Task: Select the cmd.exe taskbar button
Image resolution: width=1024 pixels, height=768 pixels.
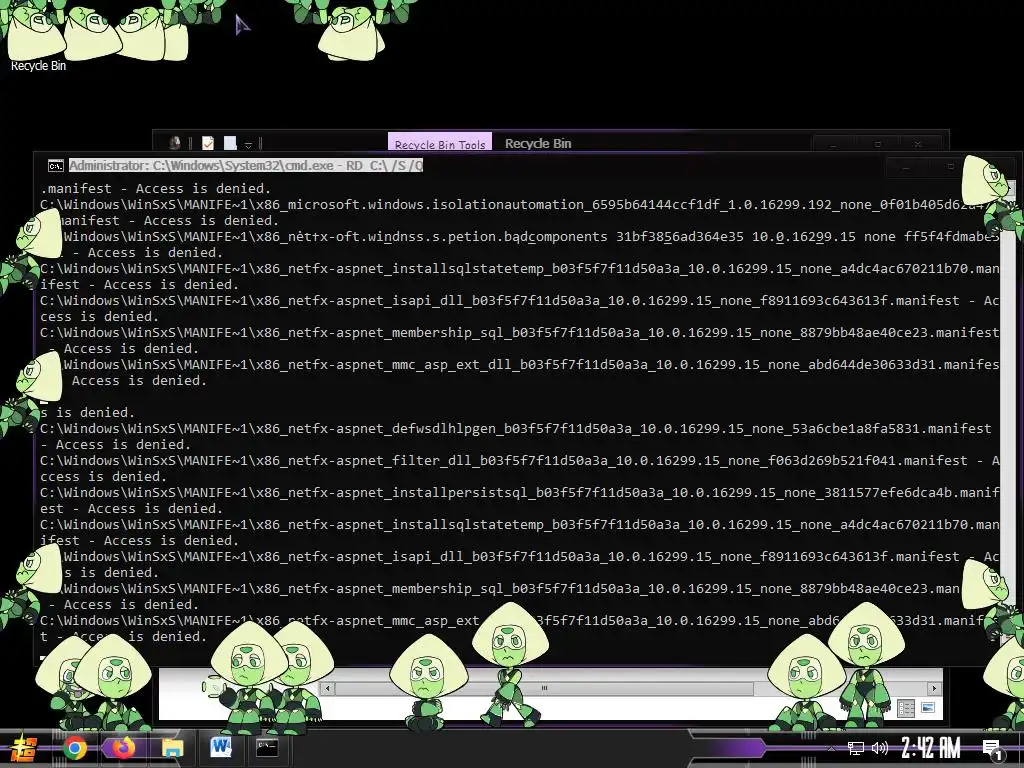Action: point(266,747)
